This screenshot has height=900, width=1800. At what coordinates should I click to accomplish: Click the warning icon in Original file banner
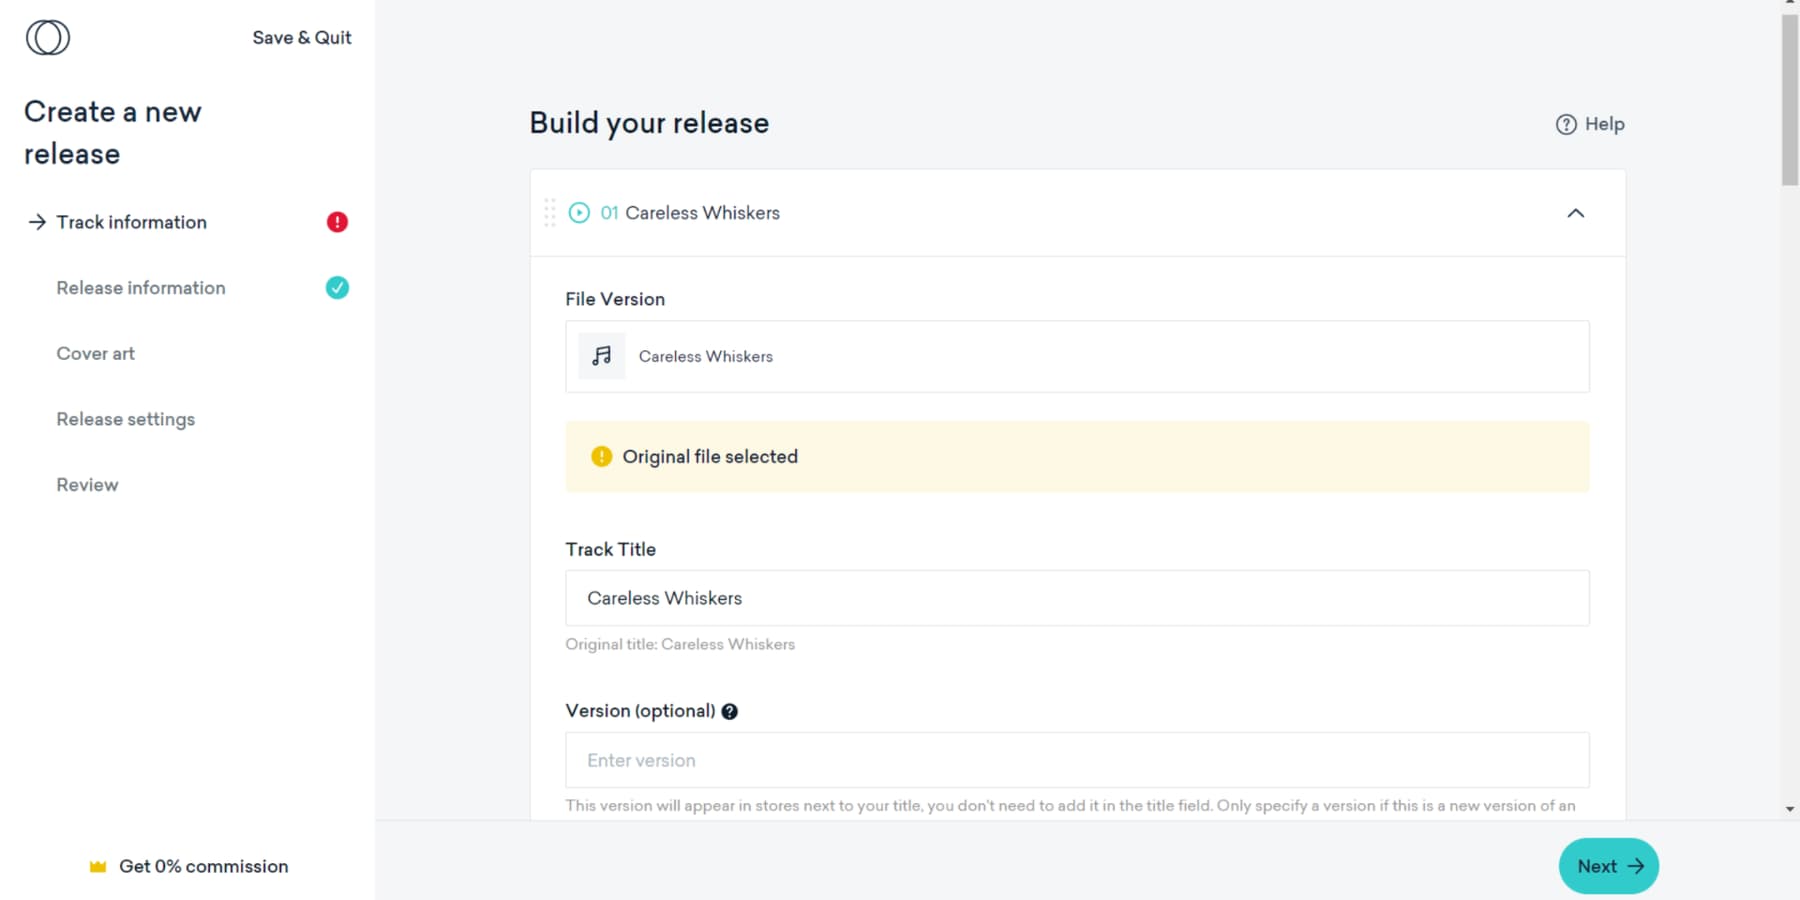click(600, 456)
